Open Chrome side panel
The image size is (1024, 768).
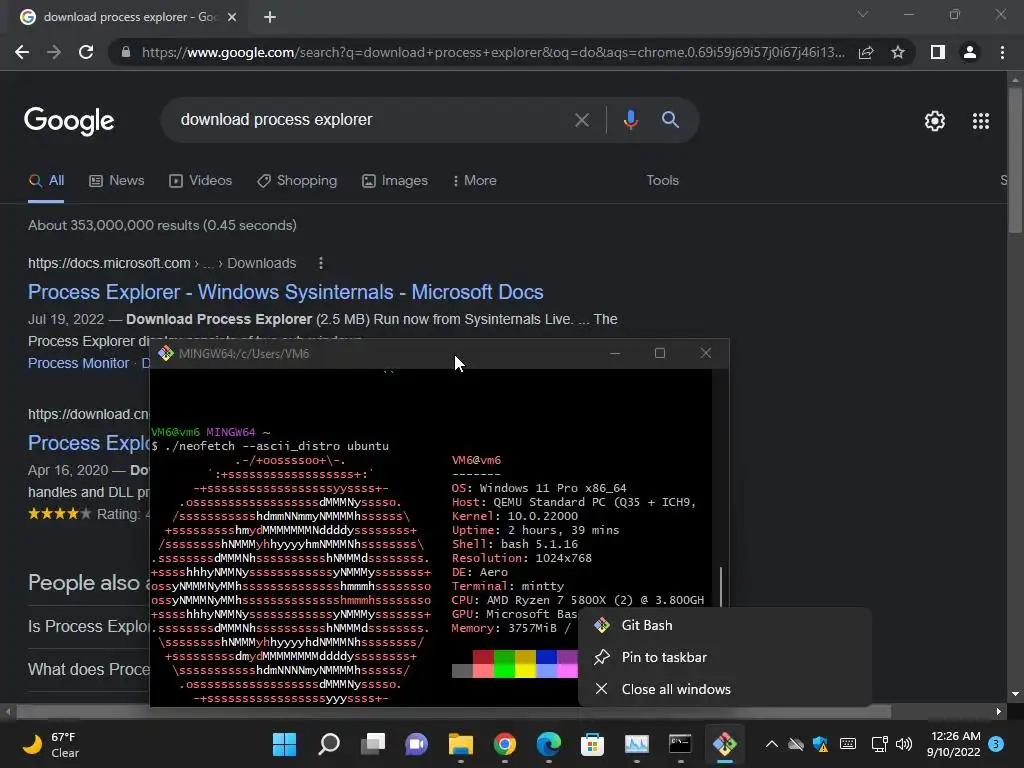tap(938, 52)
